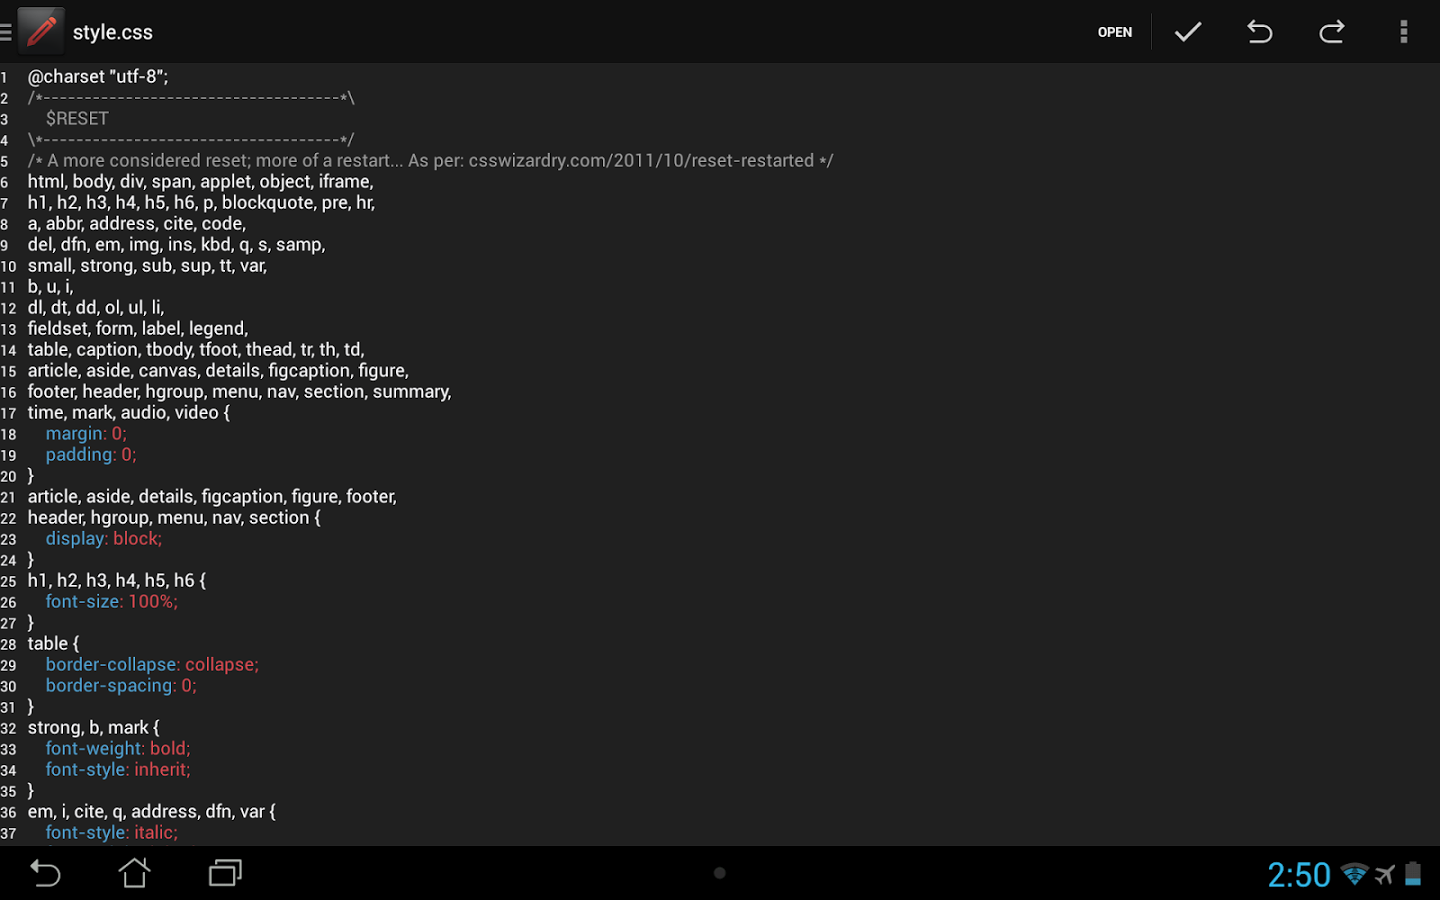
Task: Click the h1, h2, h3, h4, h5, h6 { selector
Action: [116, 580]
